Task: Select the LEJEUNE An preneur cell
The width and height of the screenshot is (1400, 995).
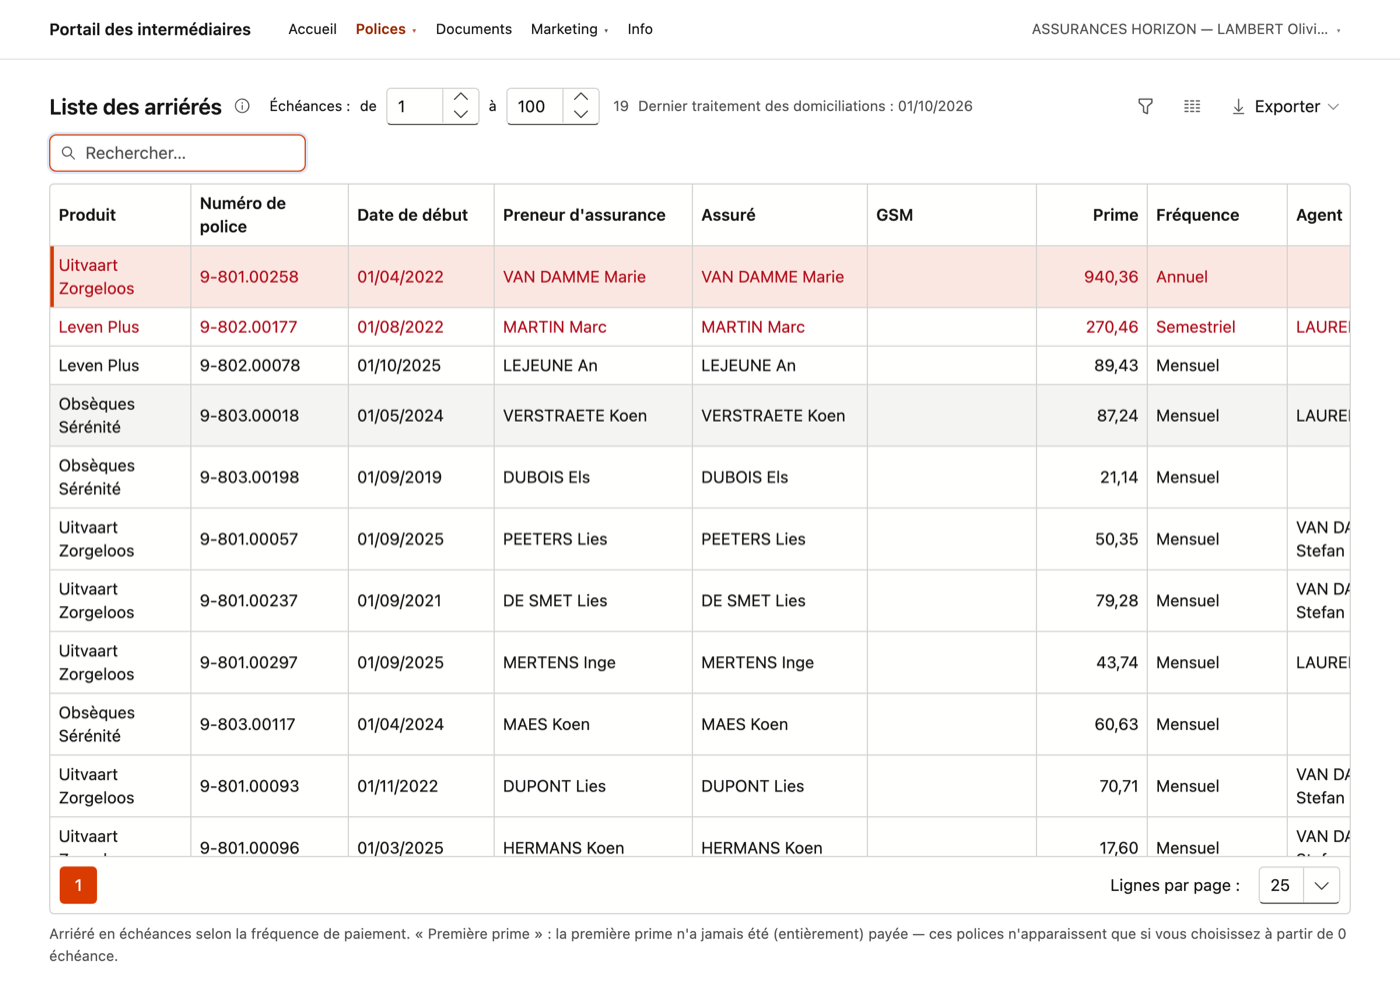Action: [593, 365]
